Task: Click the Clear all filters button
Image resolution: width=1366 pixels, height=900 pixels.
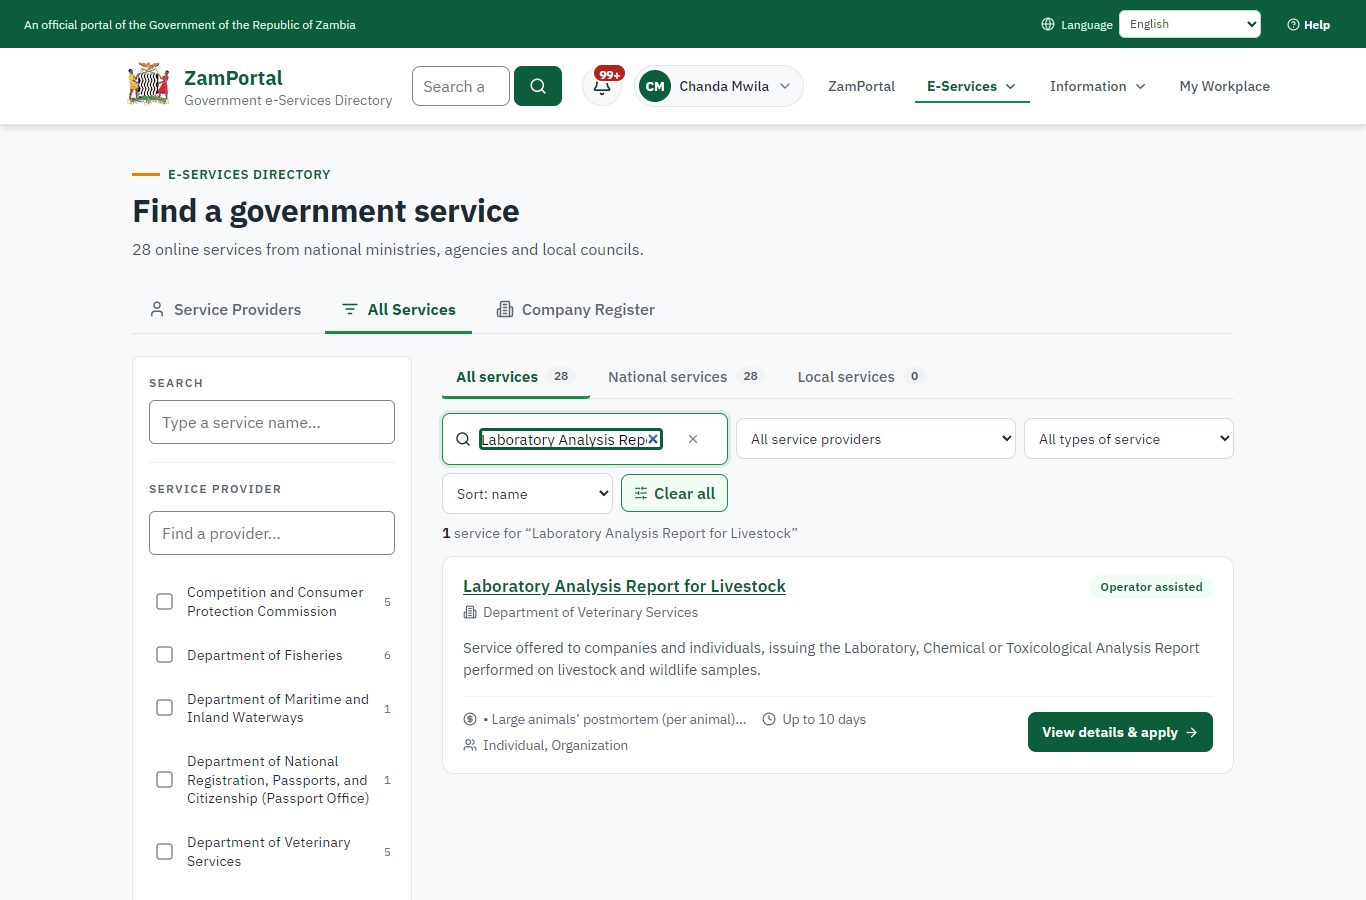Action: pos(674,493)
